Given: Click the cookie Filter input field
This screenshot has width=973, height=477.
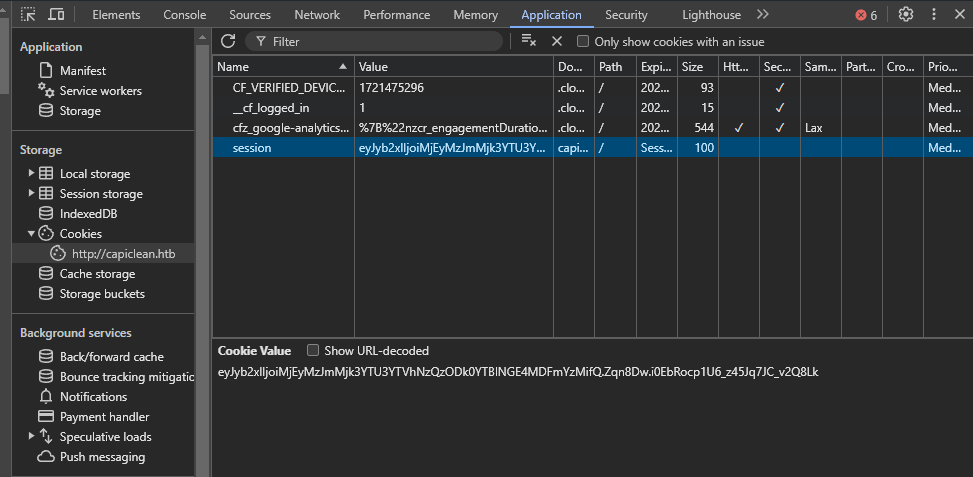Looking at the screenshot, I should point(380,42).
